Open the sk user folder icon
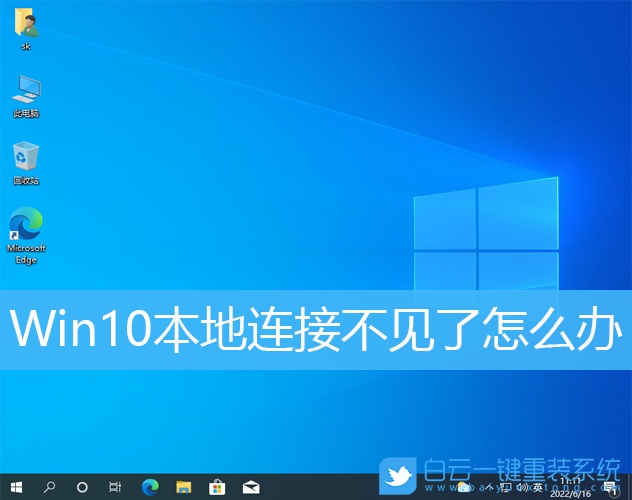The width and height of the screenshot is (632, 500). point(26,28)
